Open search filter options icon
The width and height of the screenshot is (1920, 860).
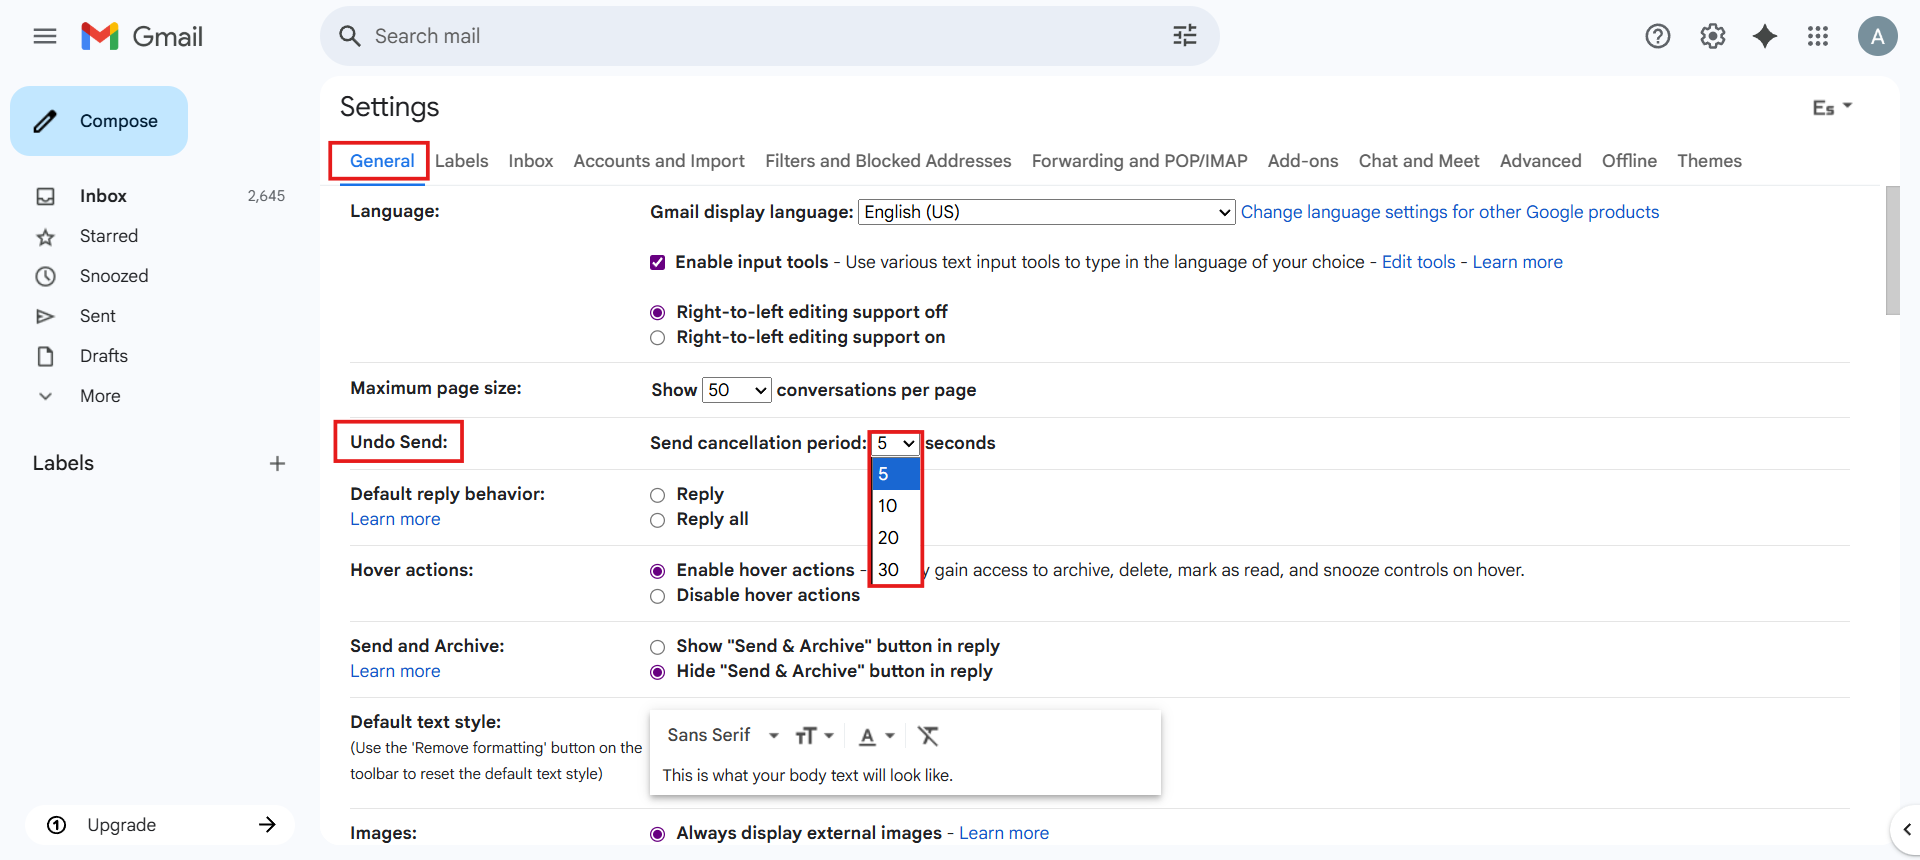click(x=1184, y=37)
